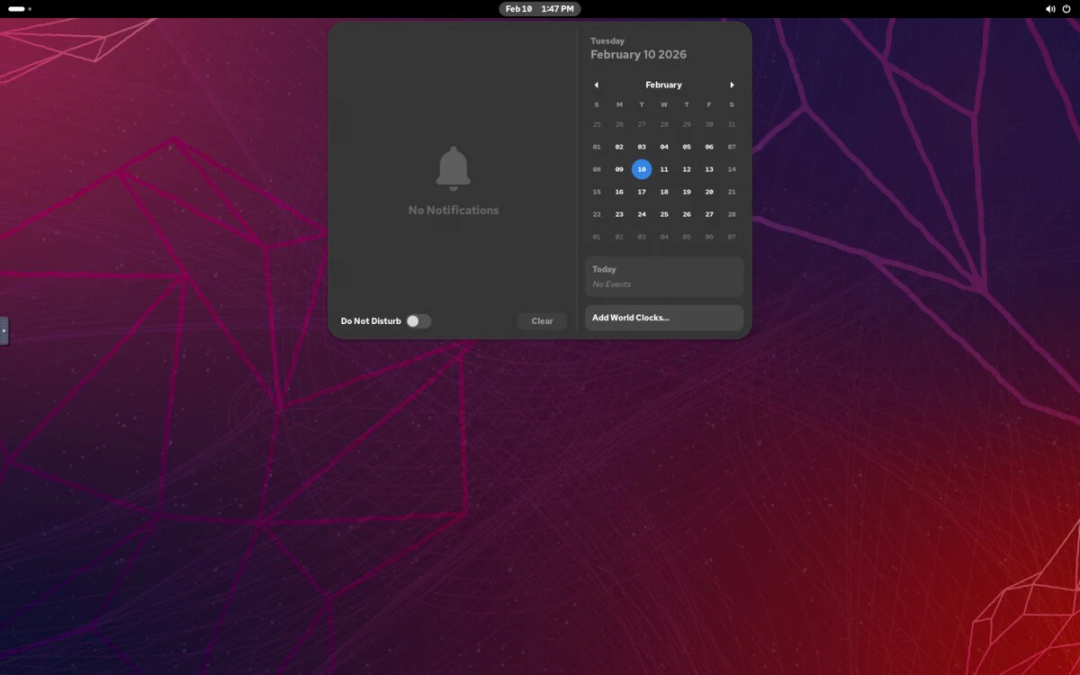Select February 20 in calendar
1080x675 pixels.
point(709,192)
